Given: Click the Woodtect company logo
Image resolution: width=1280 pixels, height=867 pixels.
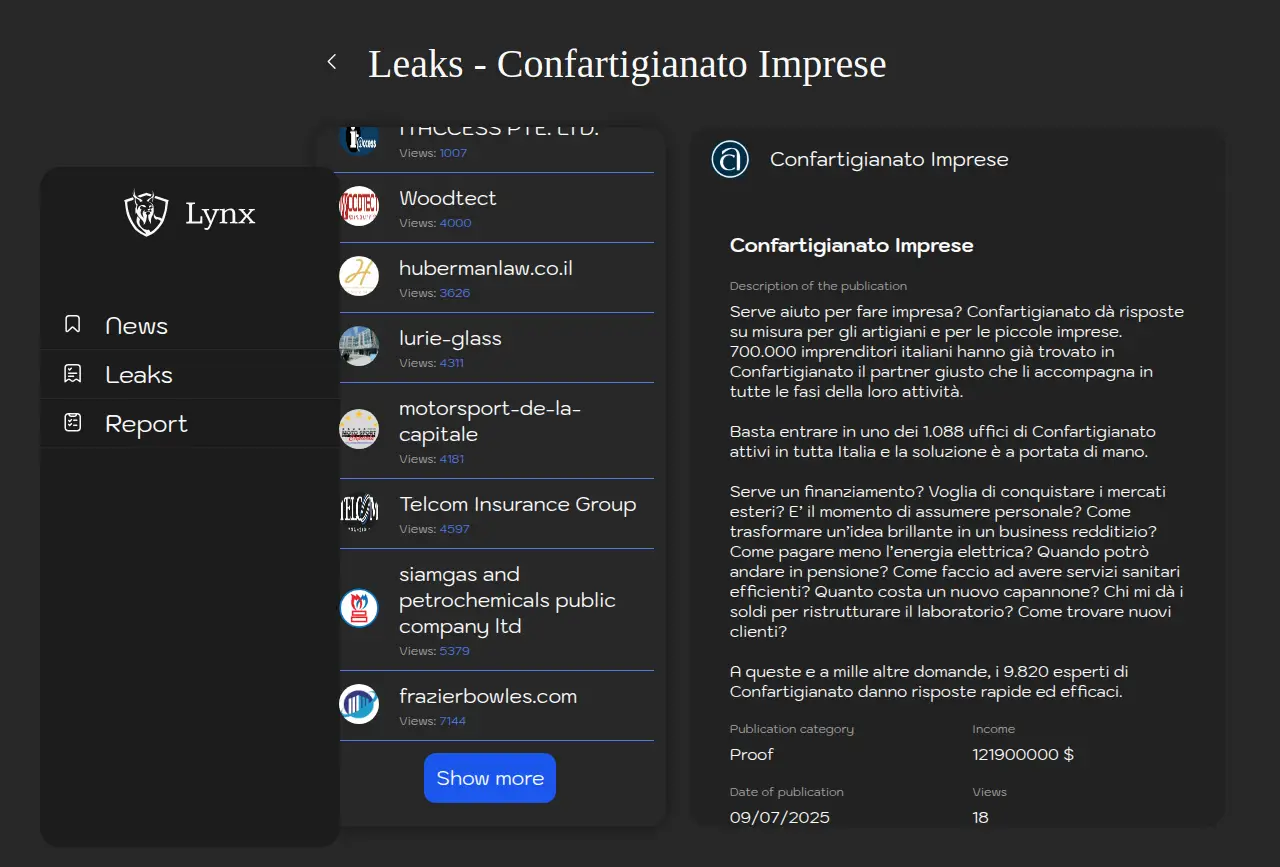Looking at the screenshot, I should pos(359,206).
